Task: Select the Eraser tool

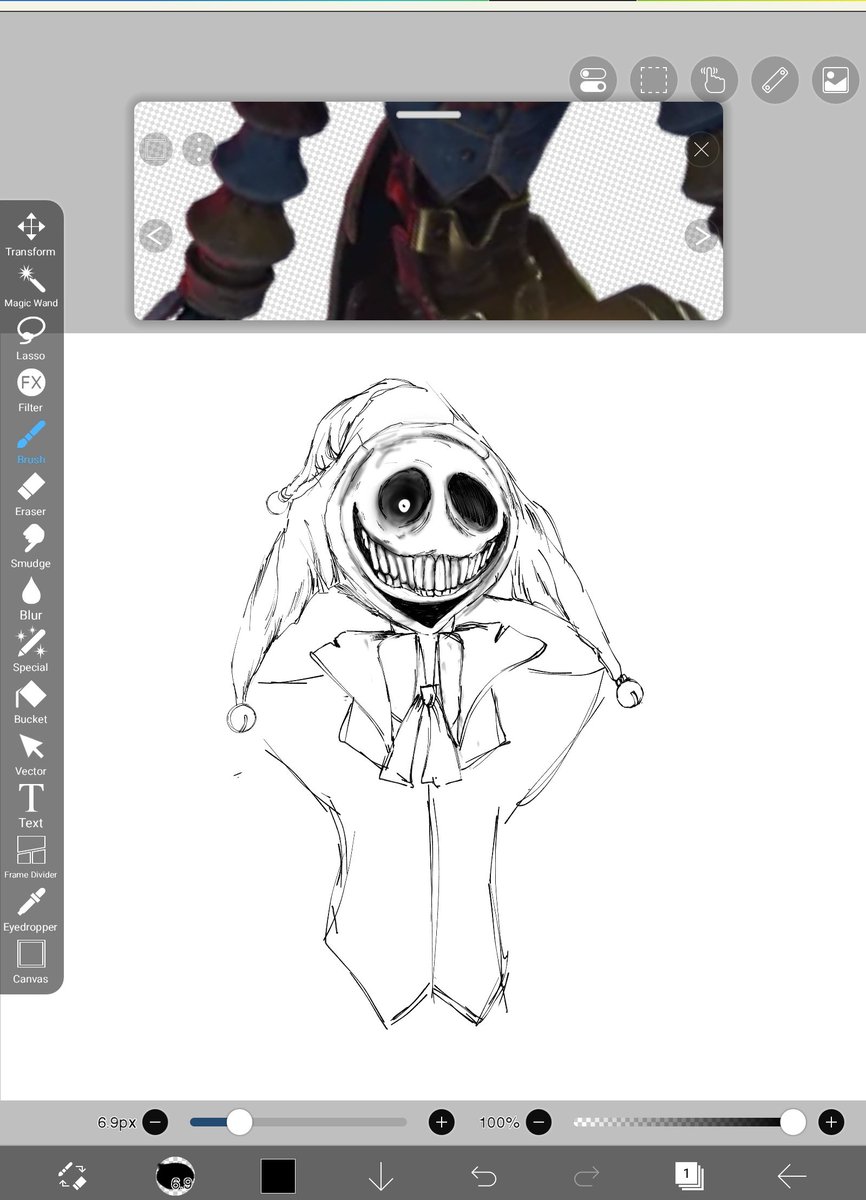Action: [31, 495]
